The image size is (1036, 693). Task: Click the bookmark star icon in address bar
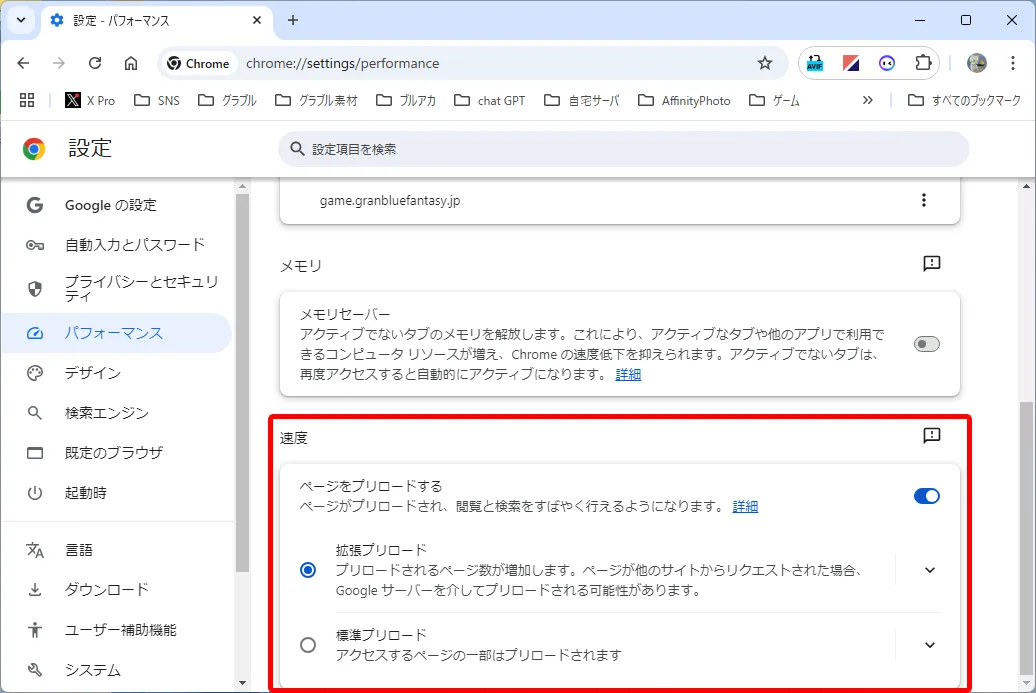(765, 63)
